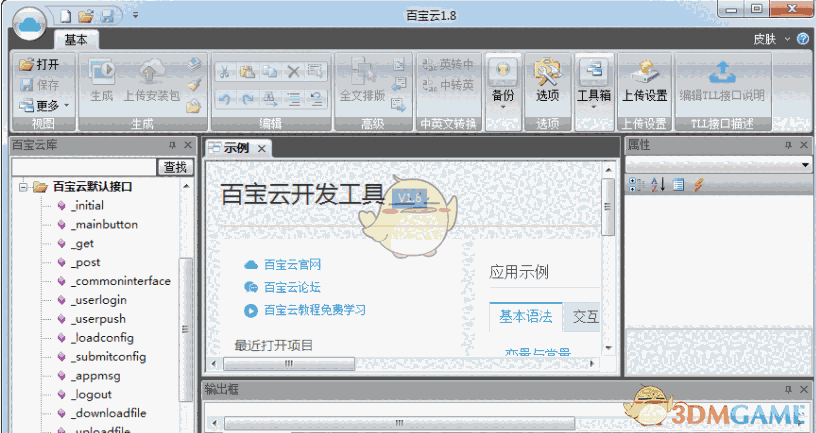816x433 pixels.
Task: Open the cloud application menu button
Action: (x=29, y=23)
